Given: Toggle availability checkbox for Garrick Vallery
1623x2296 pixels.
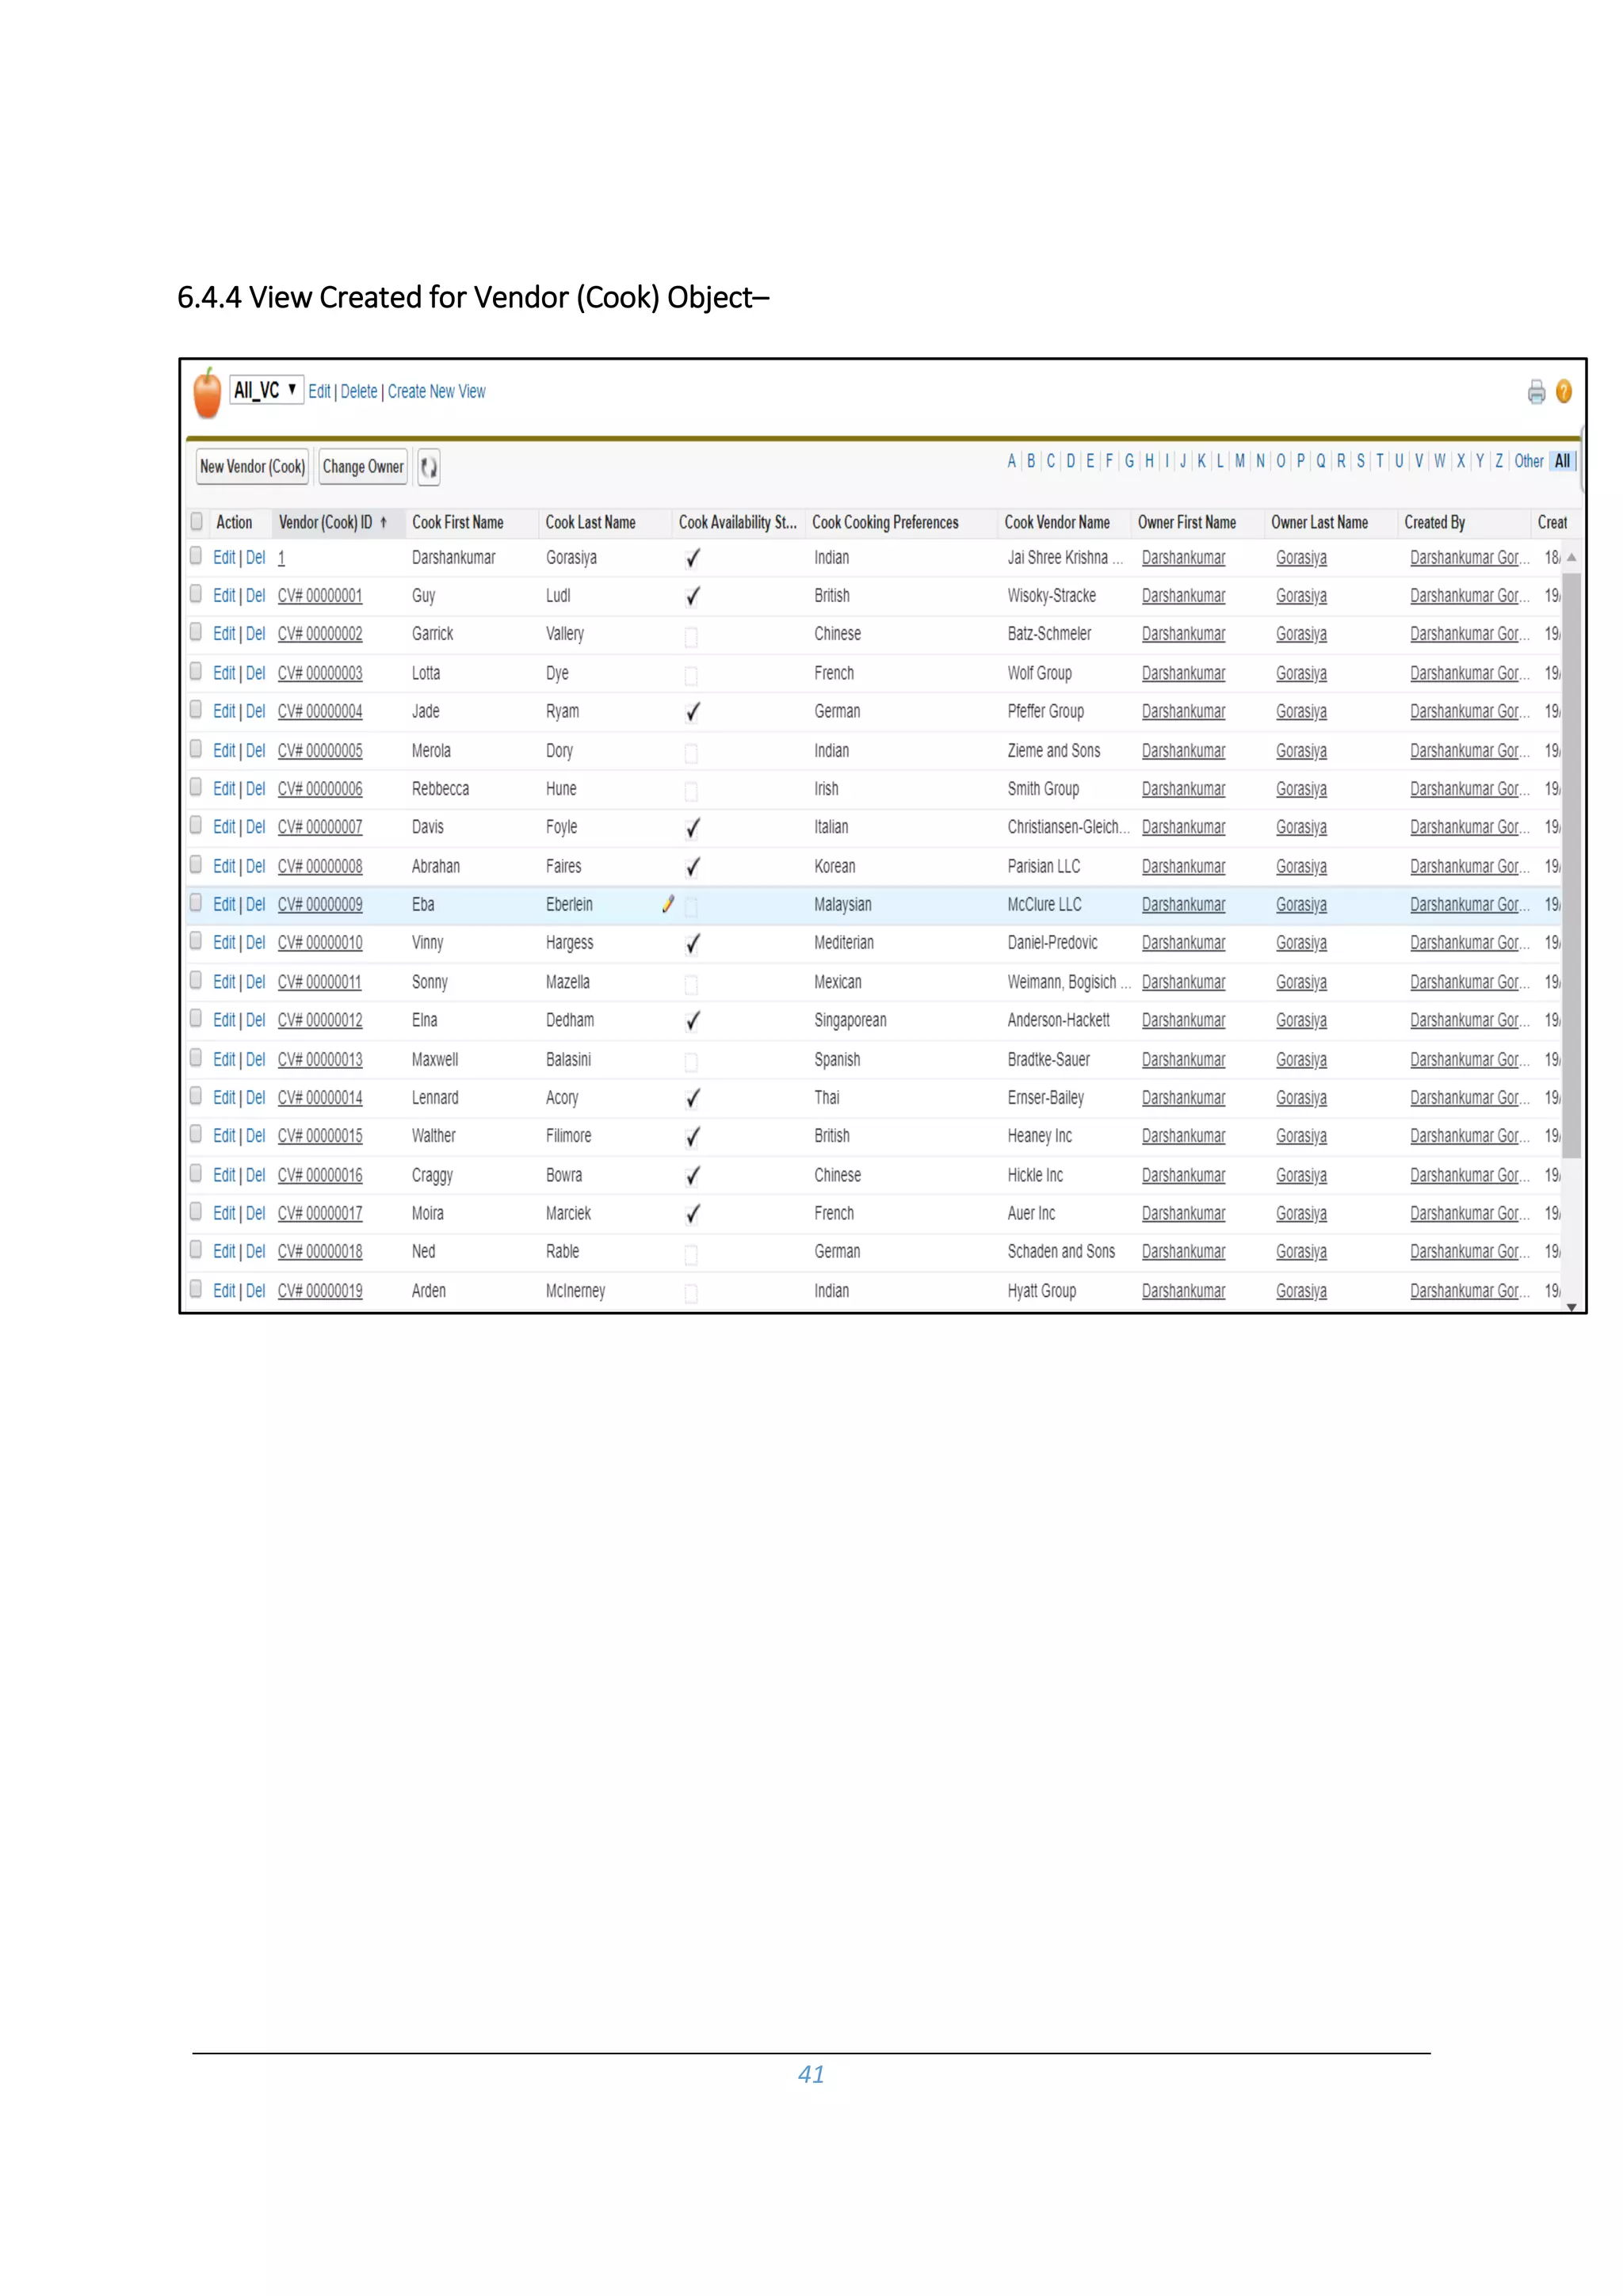Looking at the screenshot, I should tap(691, 636).
